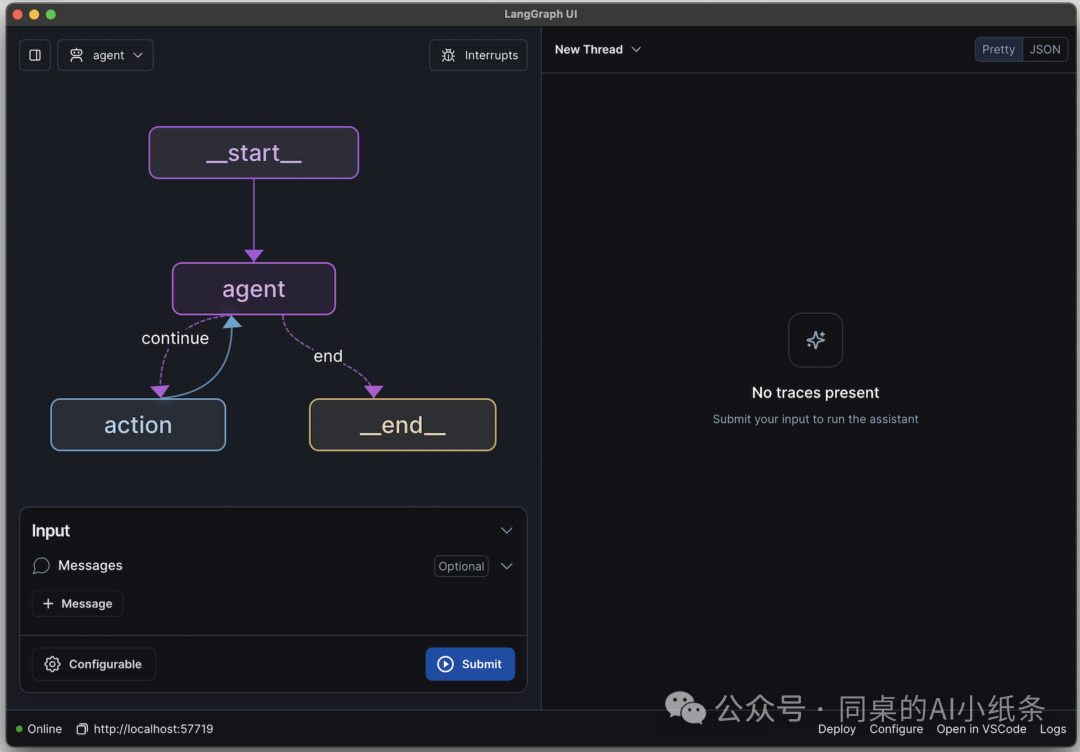The image size is (1080, 752).
Task: Open the agent graph selector dropdown
Action: [x=105, y=55]
